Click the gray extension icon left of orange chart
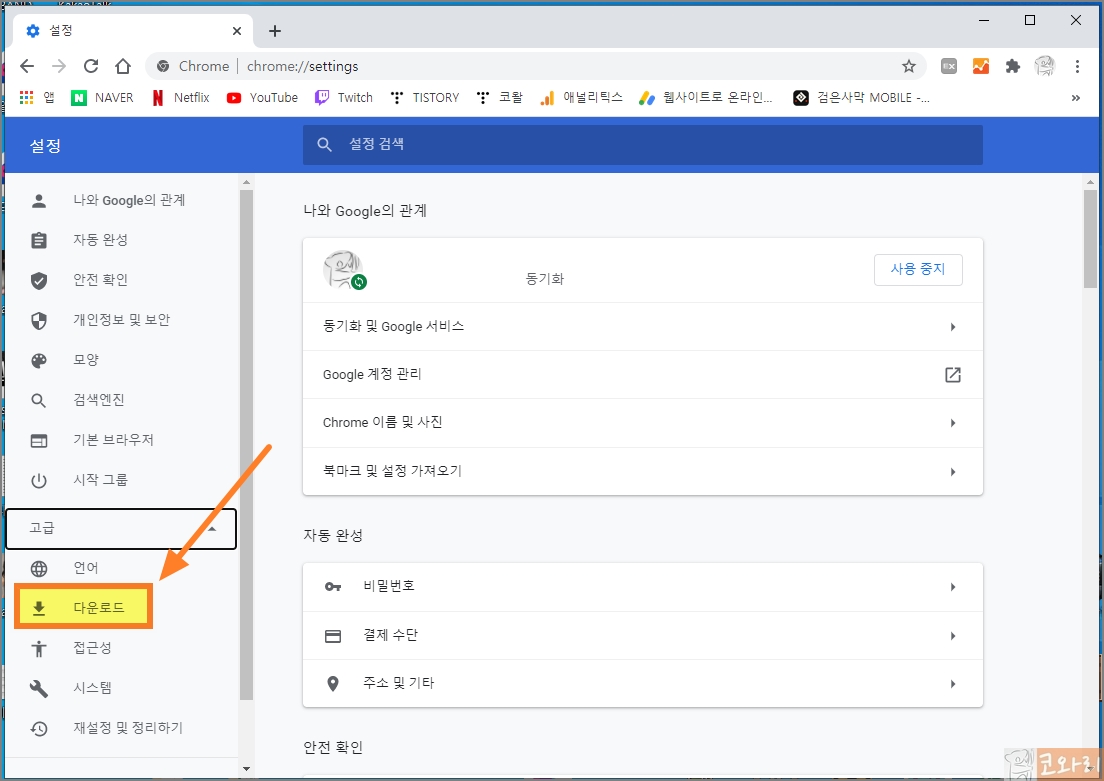This screenshot has width=1104, height=781. click(949, 66)
